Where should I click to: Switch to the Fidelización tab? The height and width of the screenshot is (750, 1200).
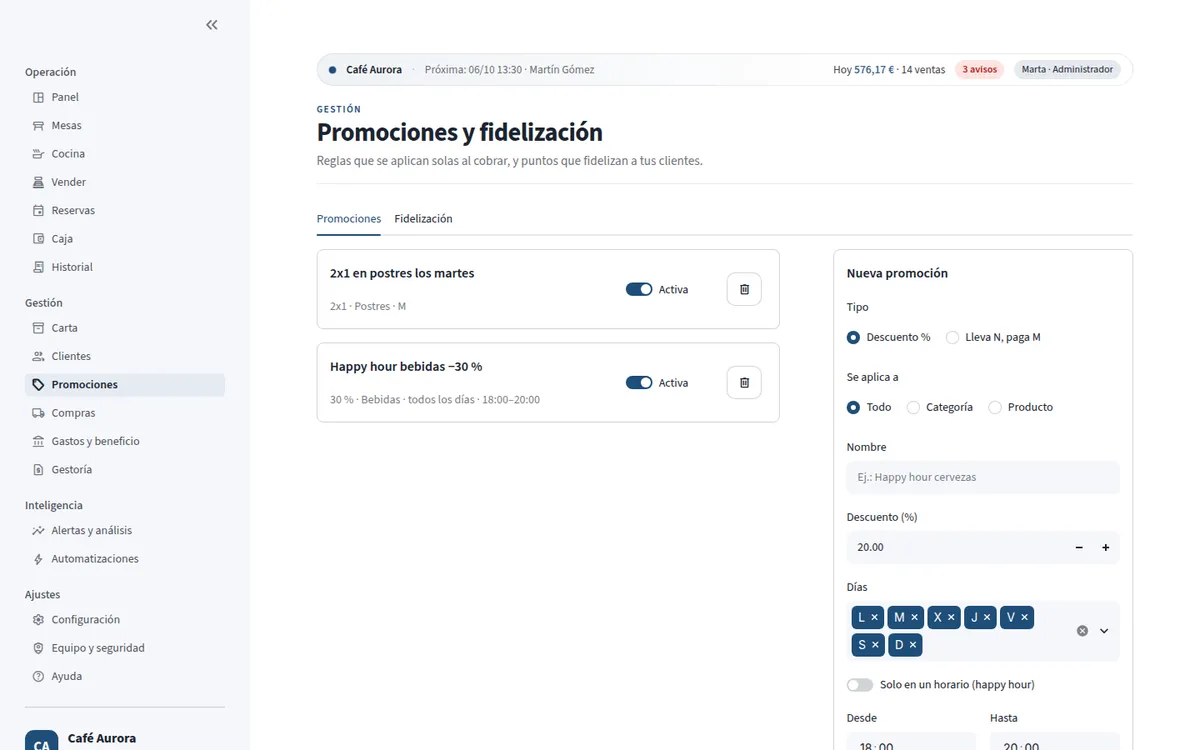(x=423, y=219)
